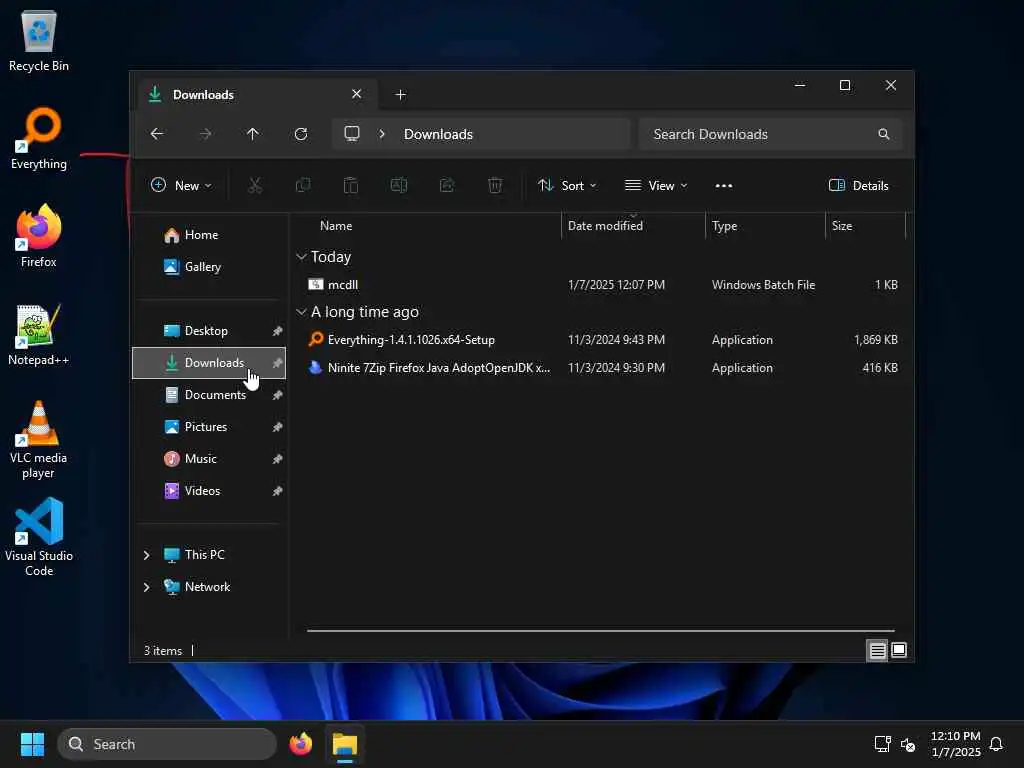Click the Share toolbar icon
This screenshot has width=1024, height=768.
point(447,185)
